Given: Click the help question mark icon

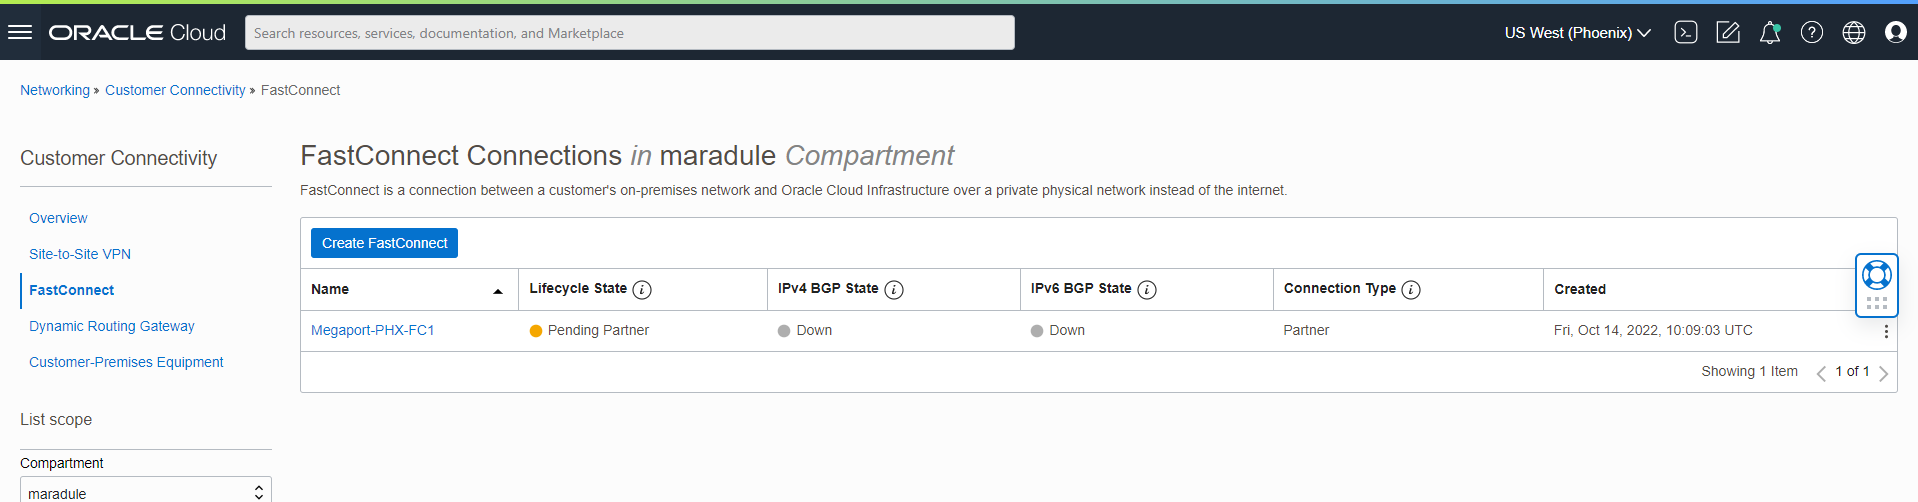Looking at the screenshot, I should pos(1812,32).
